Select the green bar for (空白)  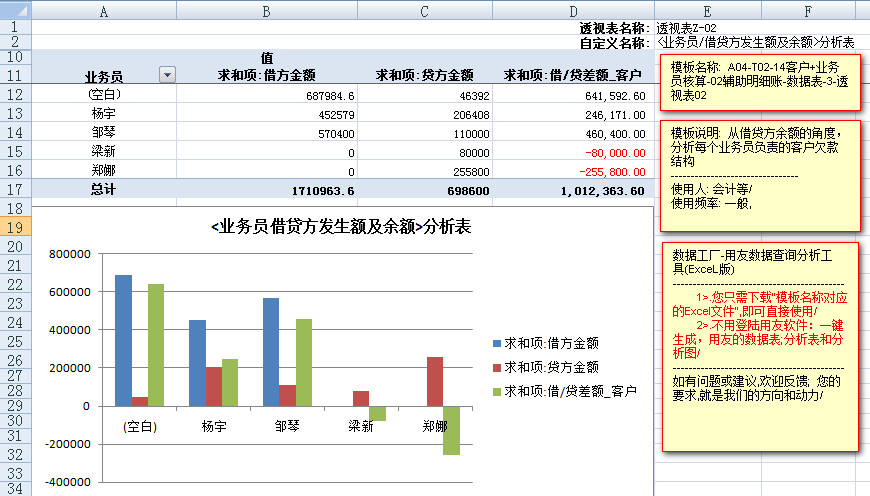156,345
